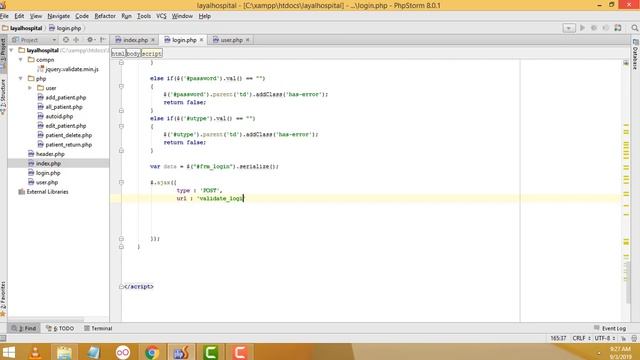640x360 pixels.
Task: Click Scroll from Source target icon
Action: [66, 40]
